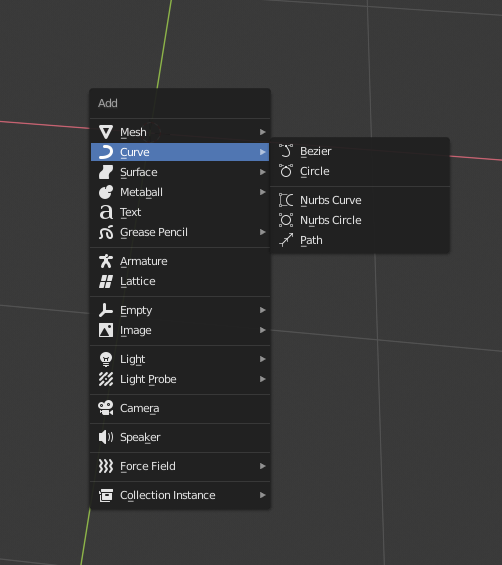Expand Image submenu arrow
This screenshot has height=565, width=502.
263,330
